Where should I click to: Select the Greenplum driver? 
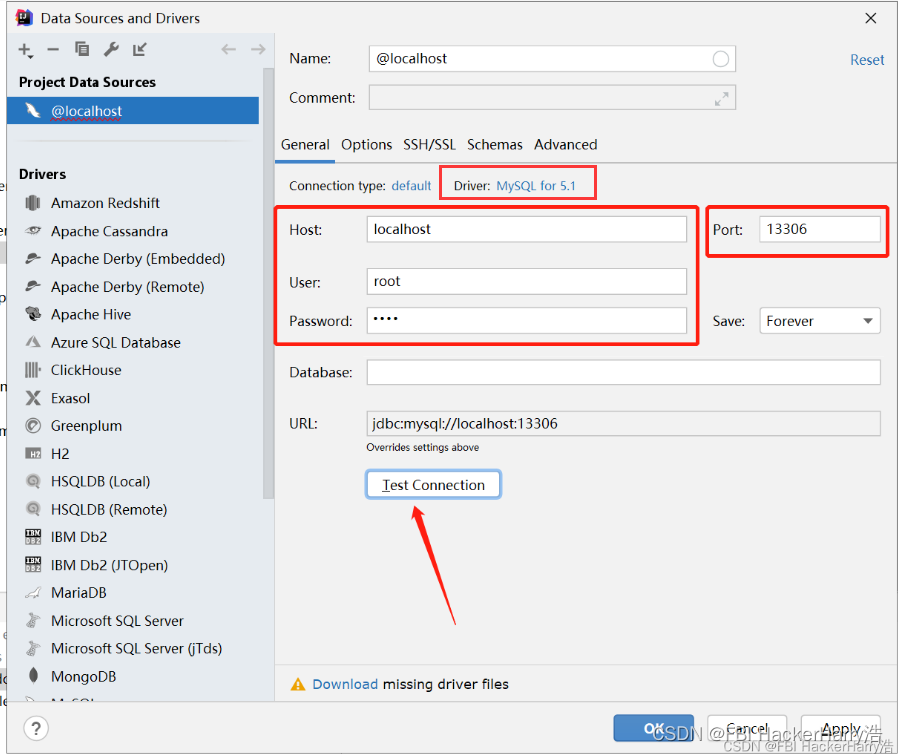pos(86,426)
